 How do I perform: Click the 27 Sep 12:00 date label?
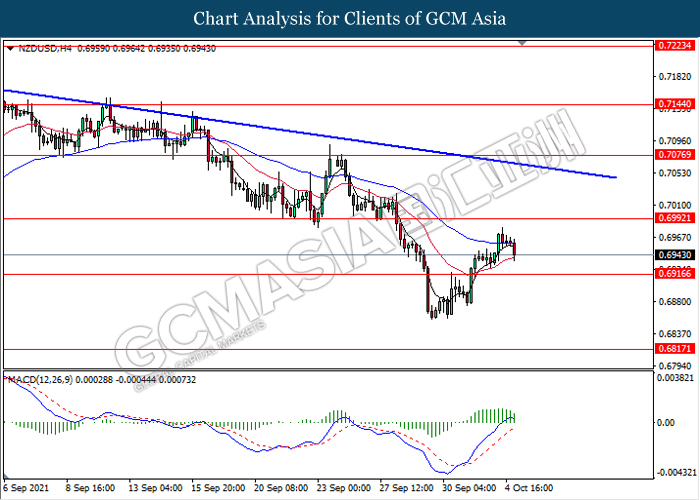[x=406, y=488]
